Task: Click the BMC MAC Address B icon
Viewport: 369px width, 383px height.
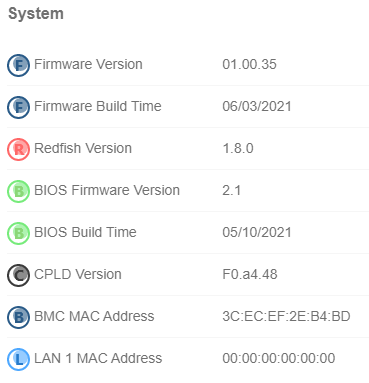Action: (18, 317)
